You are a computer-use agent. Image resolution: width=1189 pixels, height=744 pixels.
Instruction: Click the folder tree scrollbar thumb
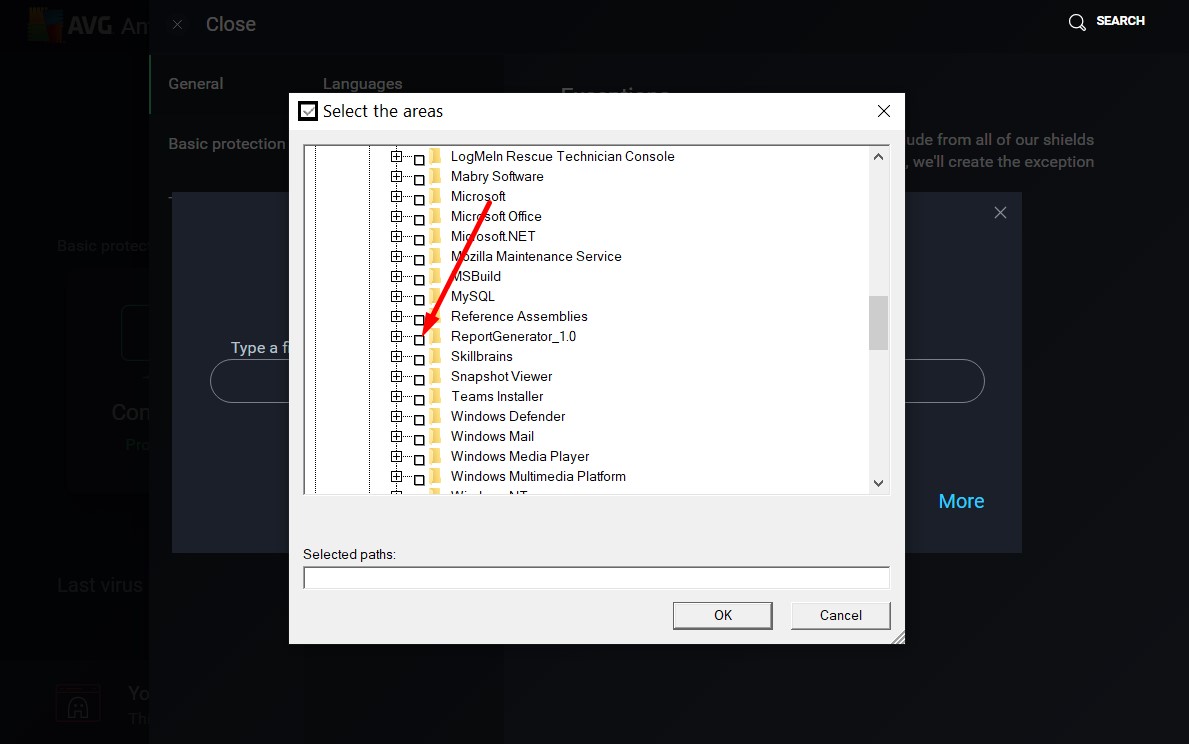coord(878,322)
